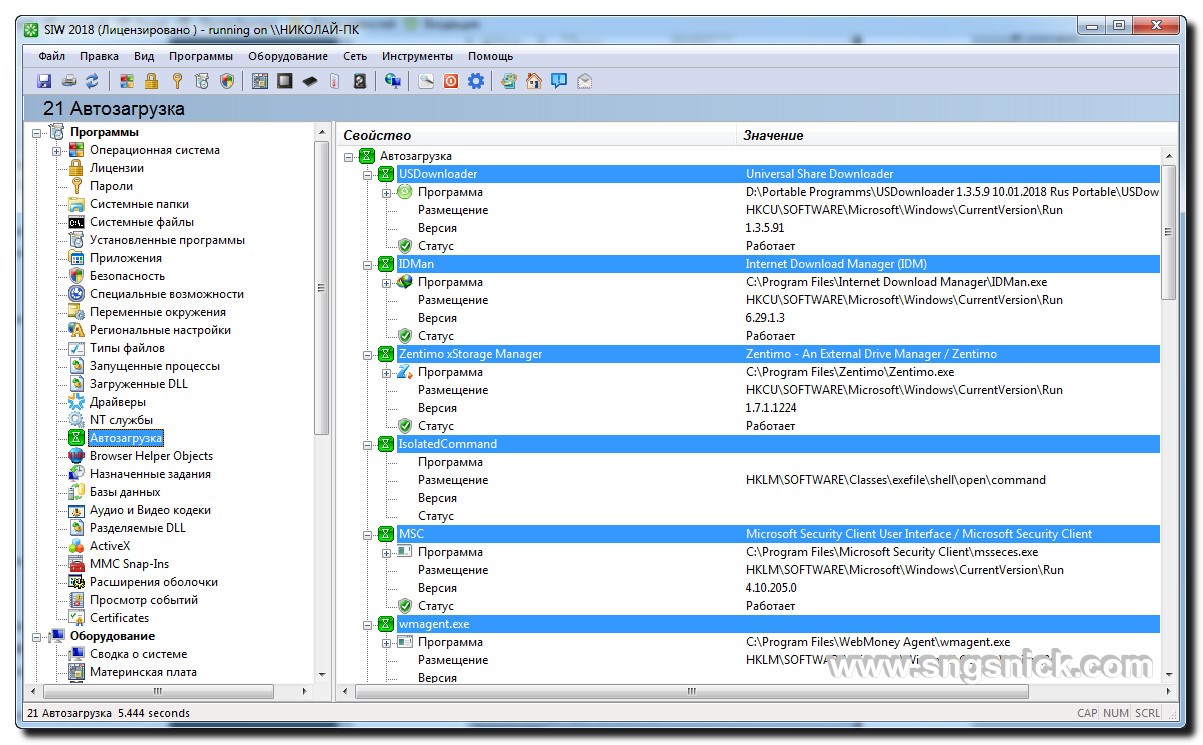
Task: Select Драйверы in the left tree
Action: tap(118, 402)
